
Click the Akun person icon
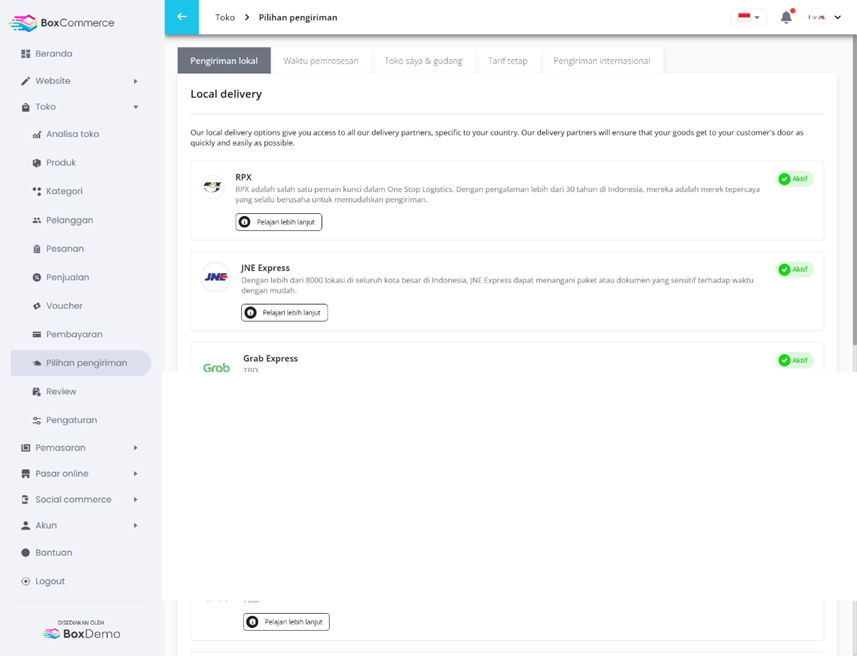pos(25,525)
